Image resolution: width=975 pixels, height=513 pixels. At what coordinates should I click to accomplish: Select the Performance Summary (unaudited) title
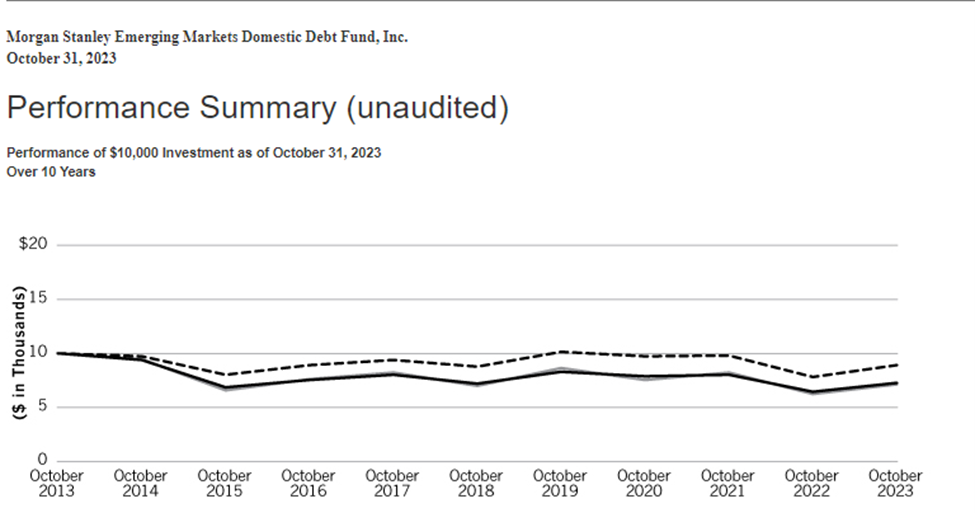point(257,108)
